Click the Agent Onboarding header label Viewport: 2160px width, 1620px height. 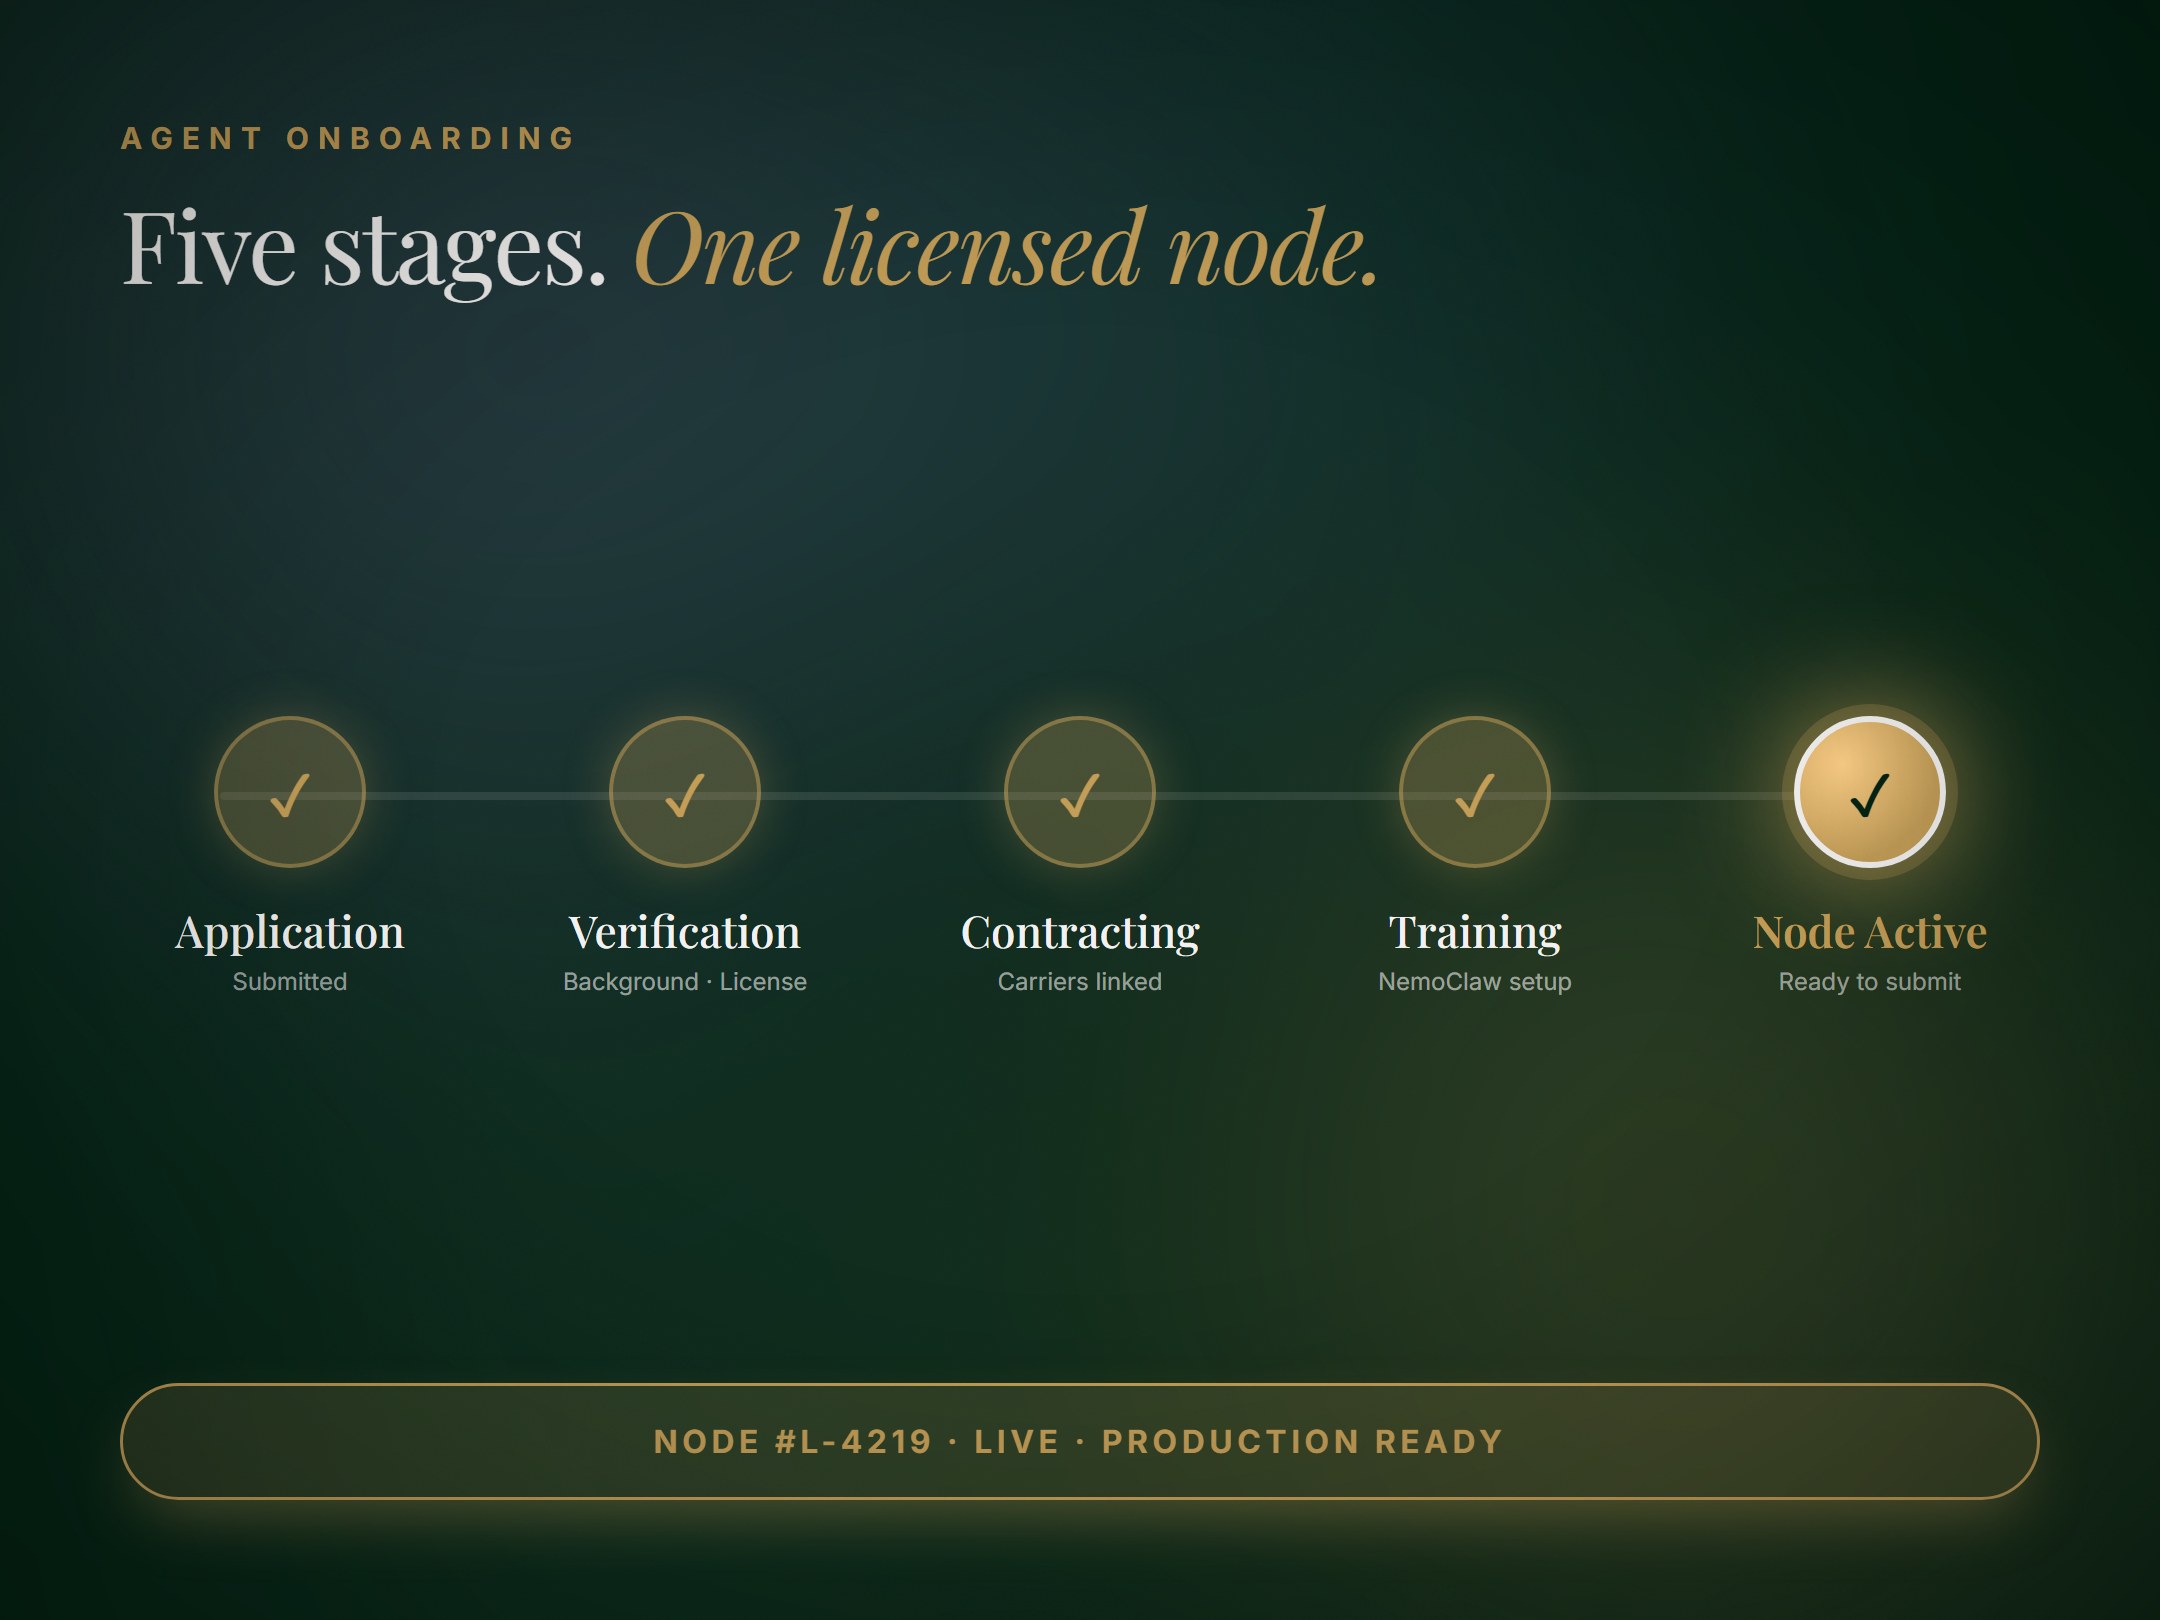click(348, 138)
